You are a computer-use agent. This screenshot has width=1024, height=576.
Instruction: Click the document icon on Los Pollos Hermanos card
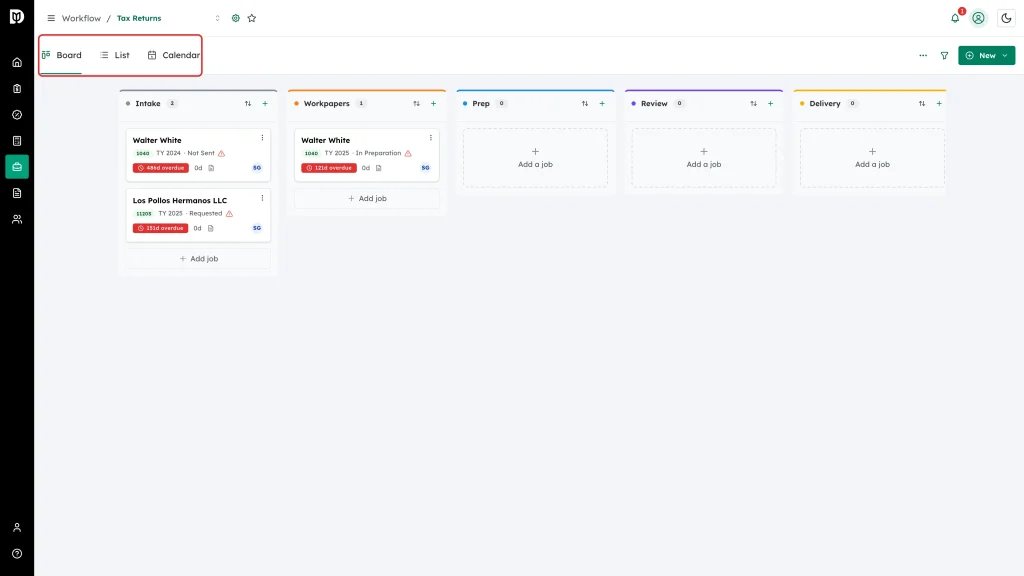coord(210,228)
